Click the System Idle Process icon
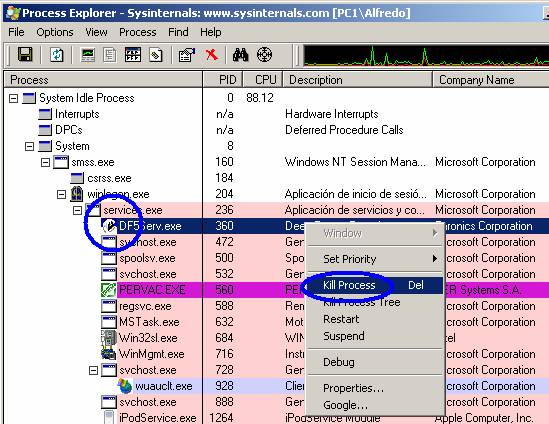Screen dimensions: 549x424 29,98
